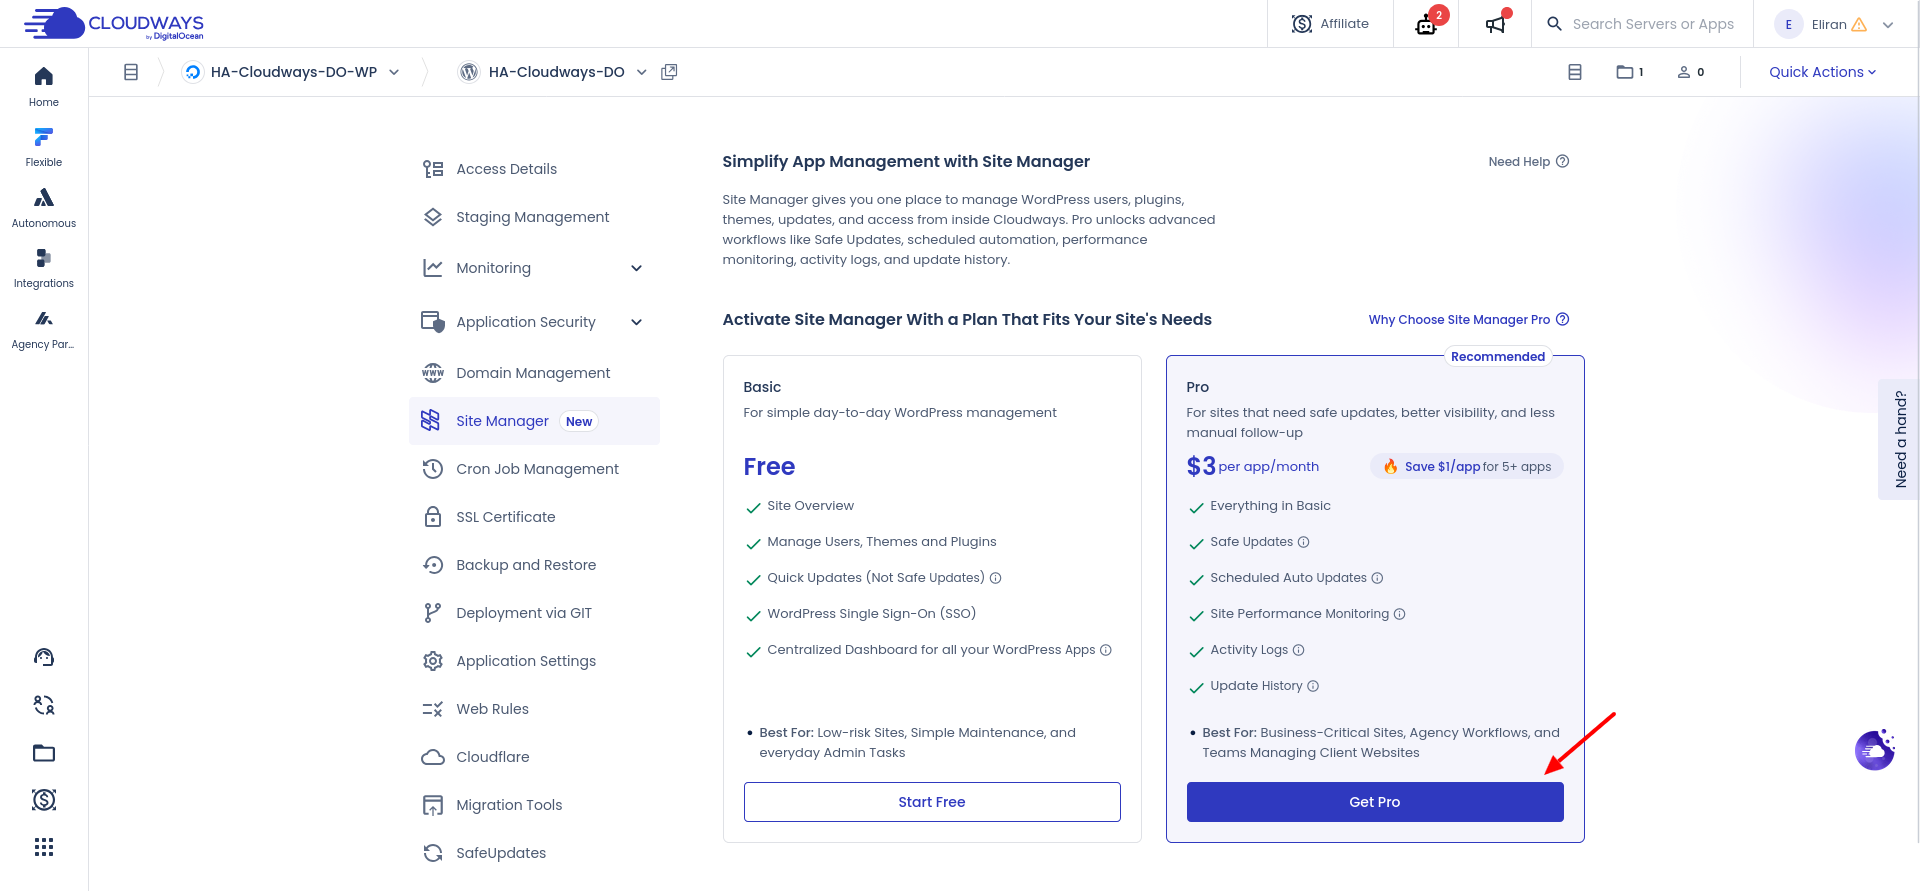Open SafeUpdates menu item
Viewport: 1920px width, 891px height.
535,853
